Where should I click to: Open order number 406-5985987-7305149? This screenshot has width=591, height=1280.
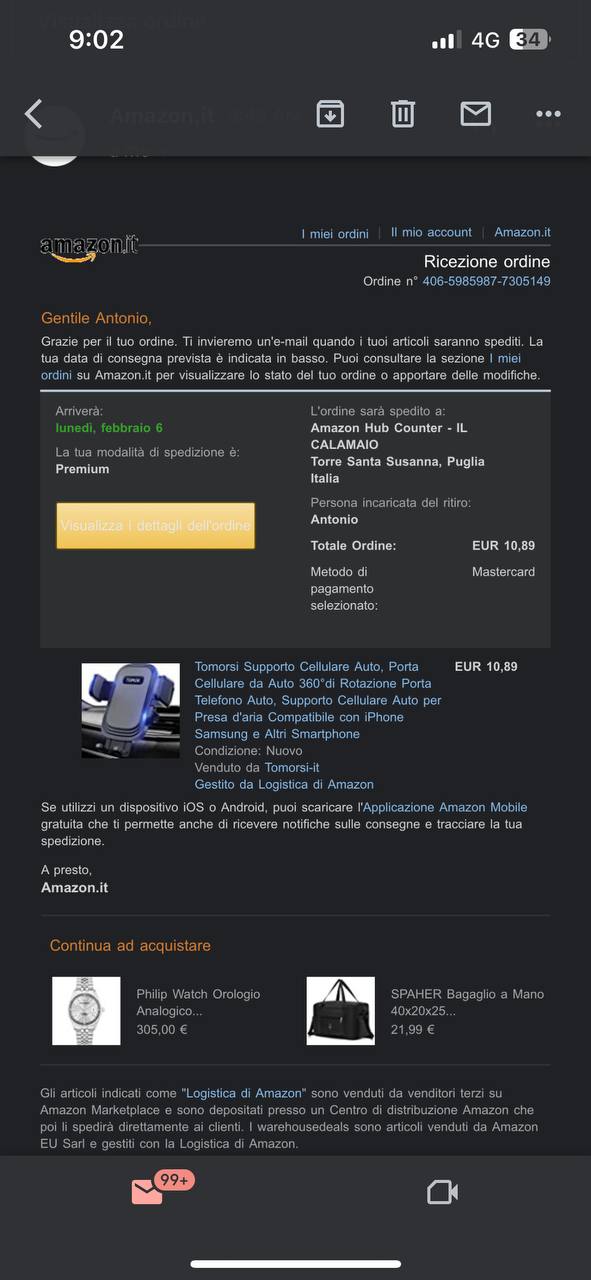[x=486, y=281]
